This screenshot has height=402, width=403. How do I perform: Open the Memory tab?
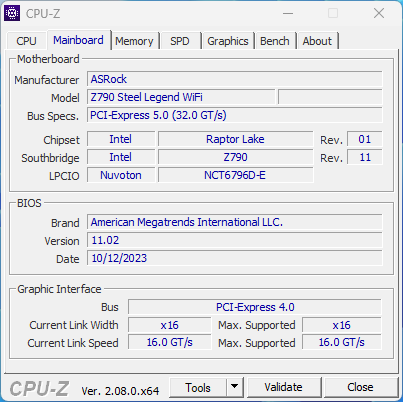134,41
